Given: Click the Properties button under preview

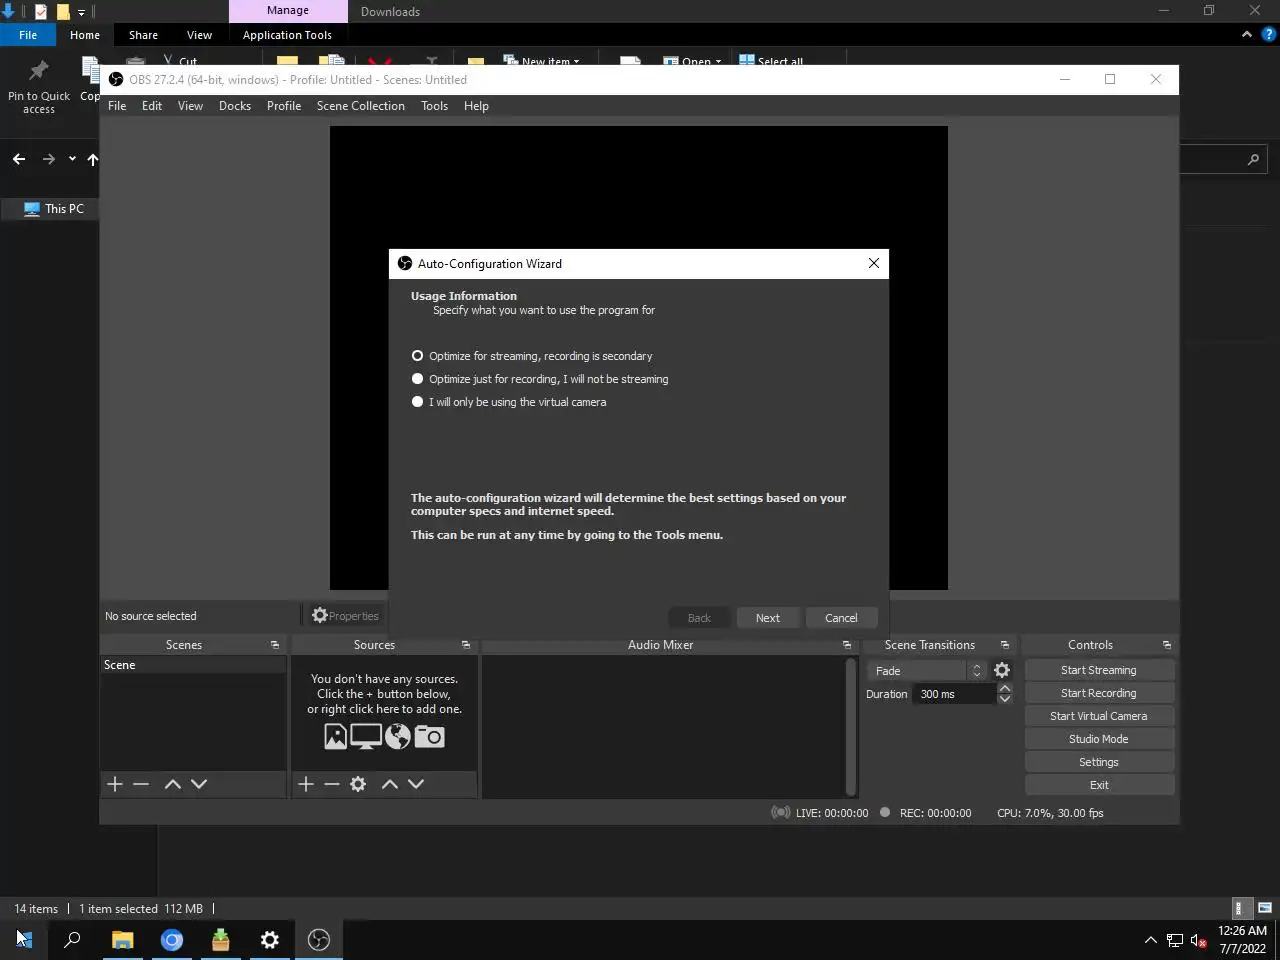Looking at the screenshot, I should pos(345,616).
